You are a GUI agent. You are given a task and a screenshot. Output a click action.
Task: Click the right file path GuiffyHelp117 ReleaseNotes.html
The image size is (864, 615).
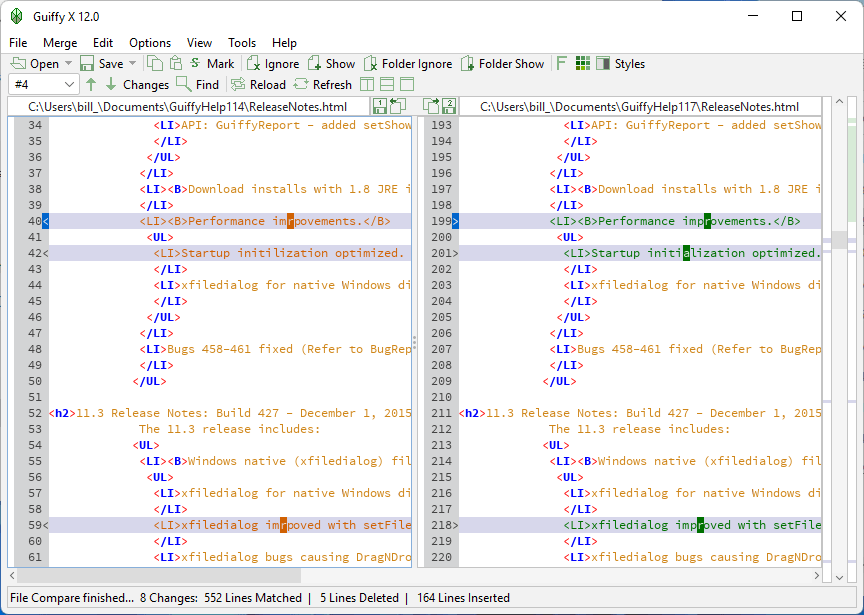click(x=639, y=106)
